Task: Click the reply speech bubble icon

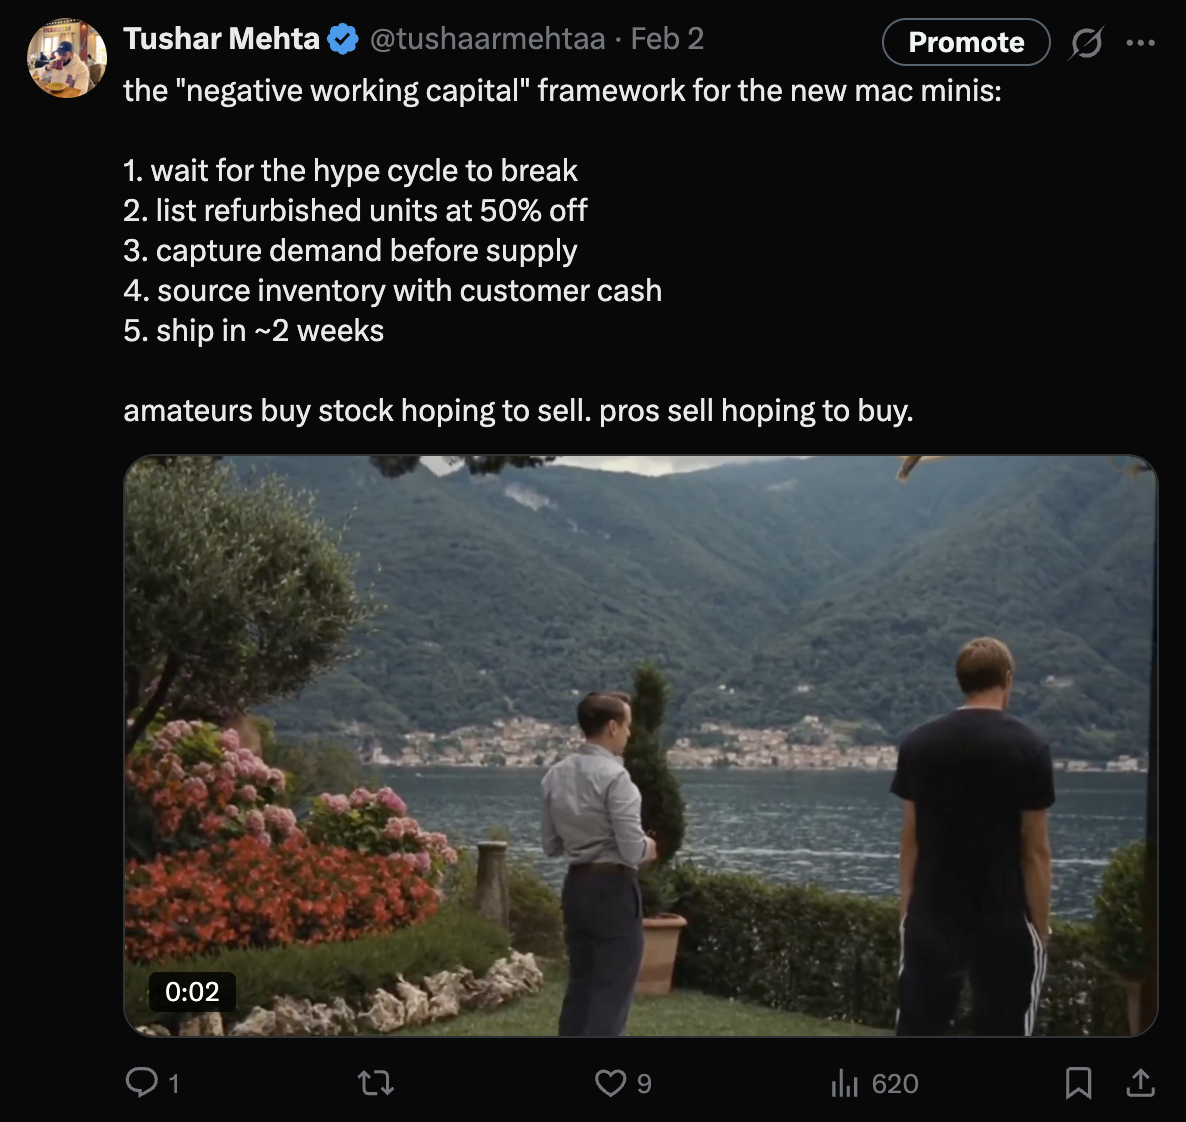Action: tap(141, 1082)
